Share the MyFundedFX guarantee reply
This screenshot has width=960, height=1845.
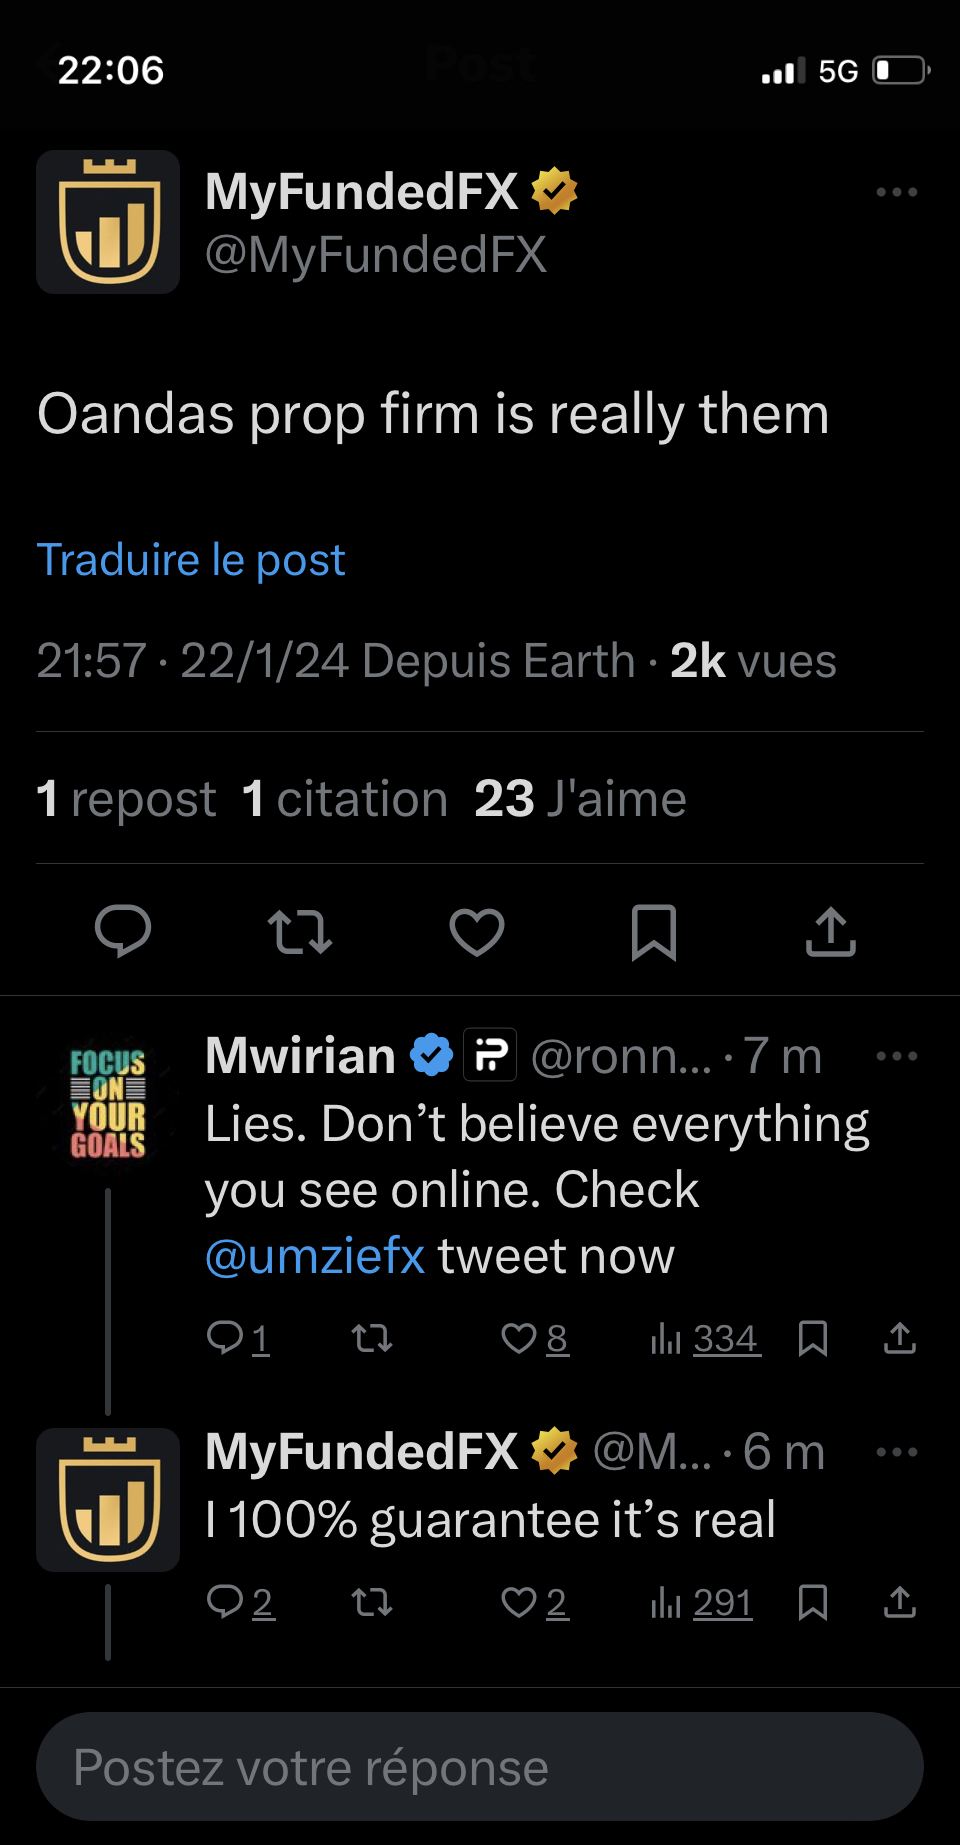900,1602
